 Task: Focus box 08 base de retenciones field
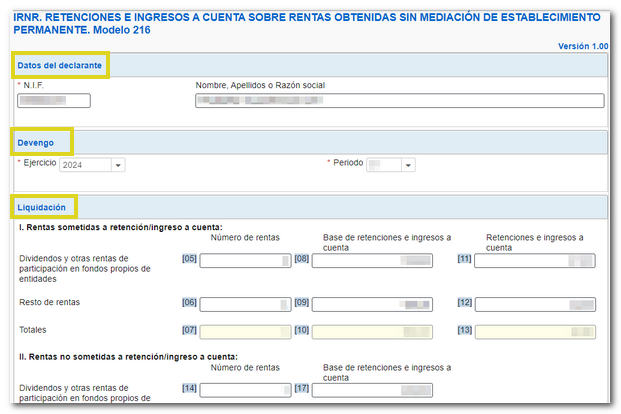point(372,261)
